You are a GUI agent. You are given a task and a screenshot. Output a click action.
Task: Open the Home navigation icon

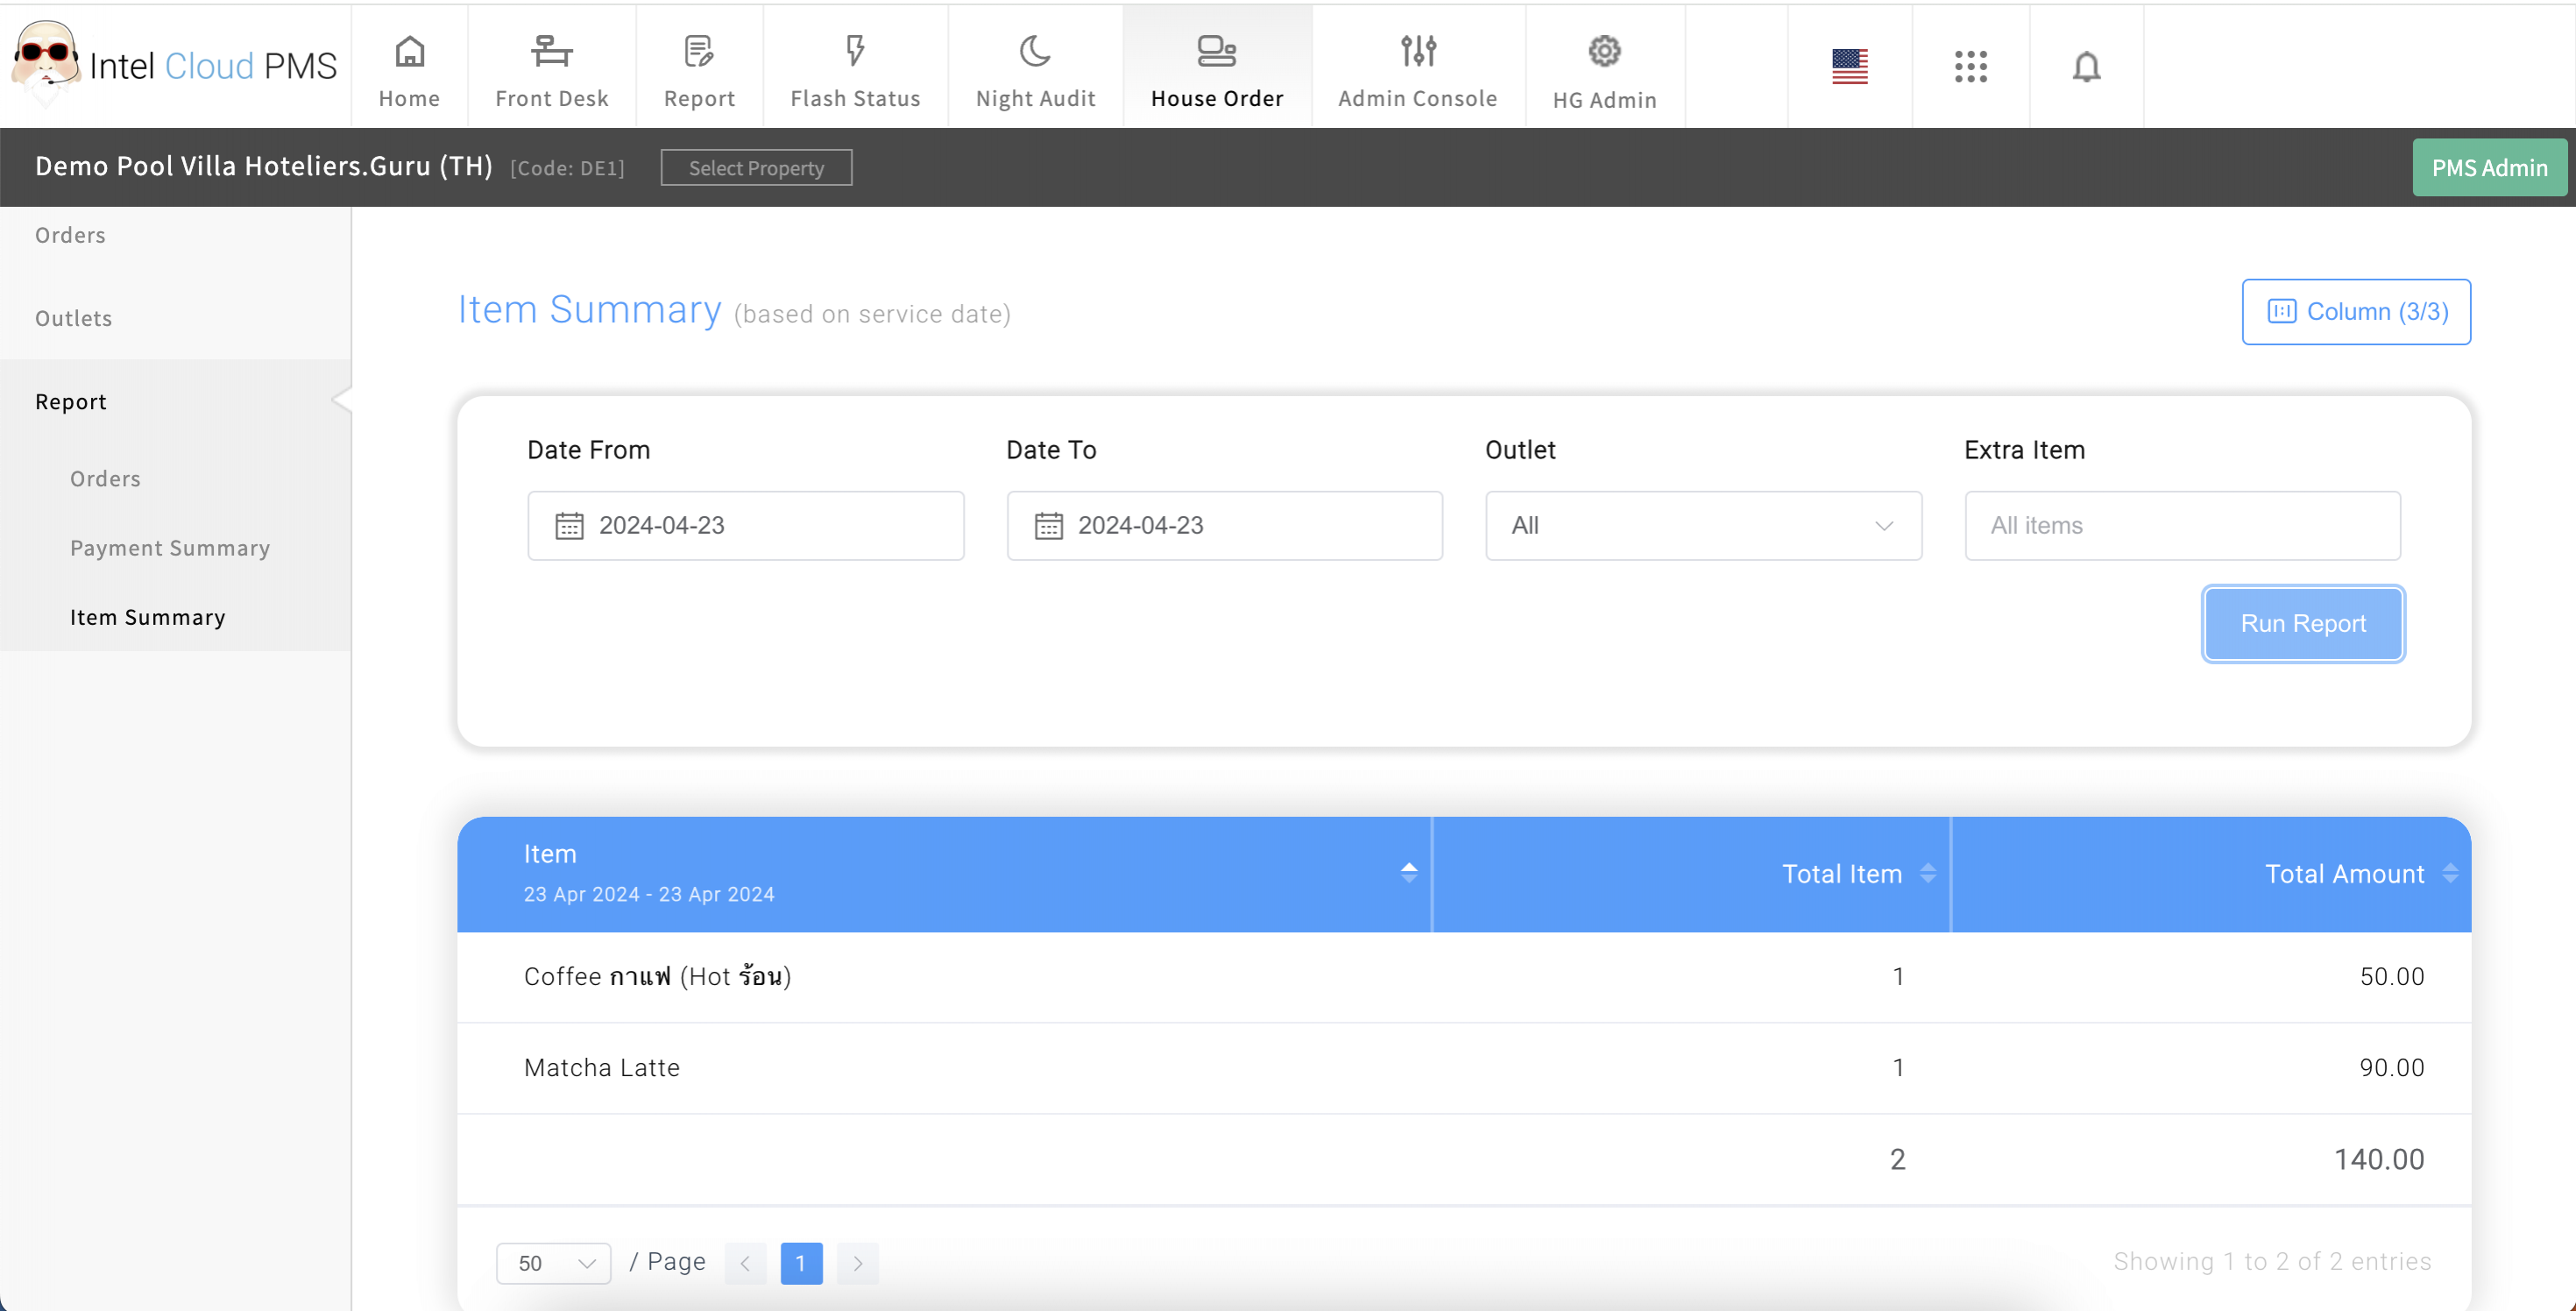pyautogui.click(x=409, y=52)
